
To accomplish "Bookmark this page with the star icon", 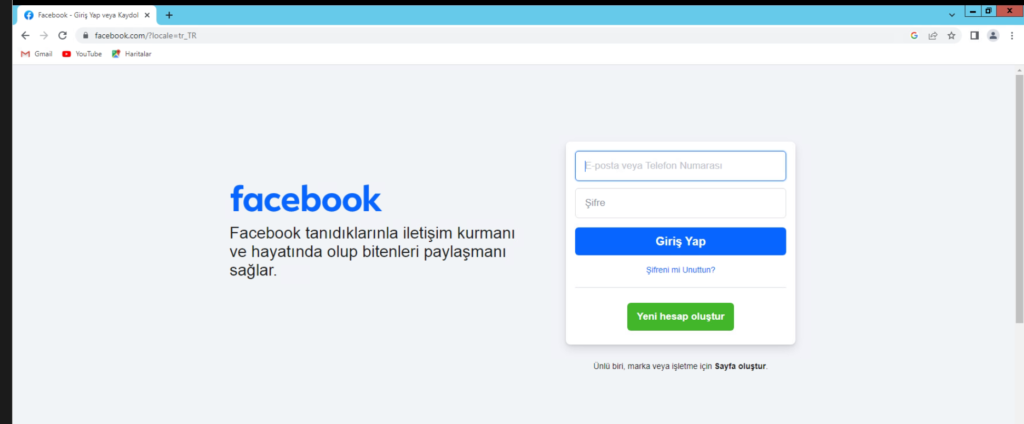I will coord(951,35).
